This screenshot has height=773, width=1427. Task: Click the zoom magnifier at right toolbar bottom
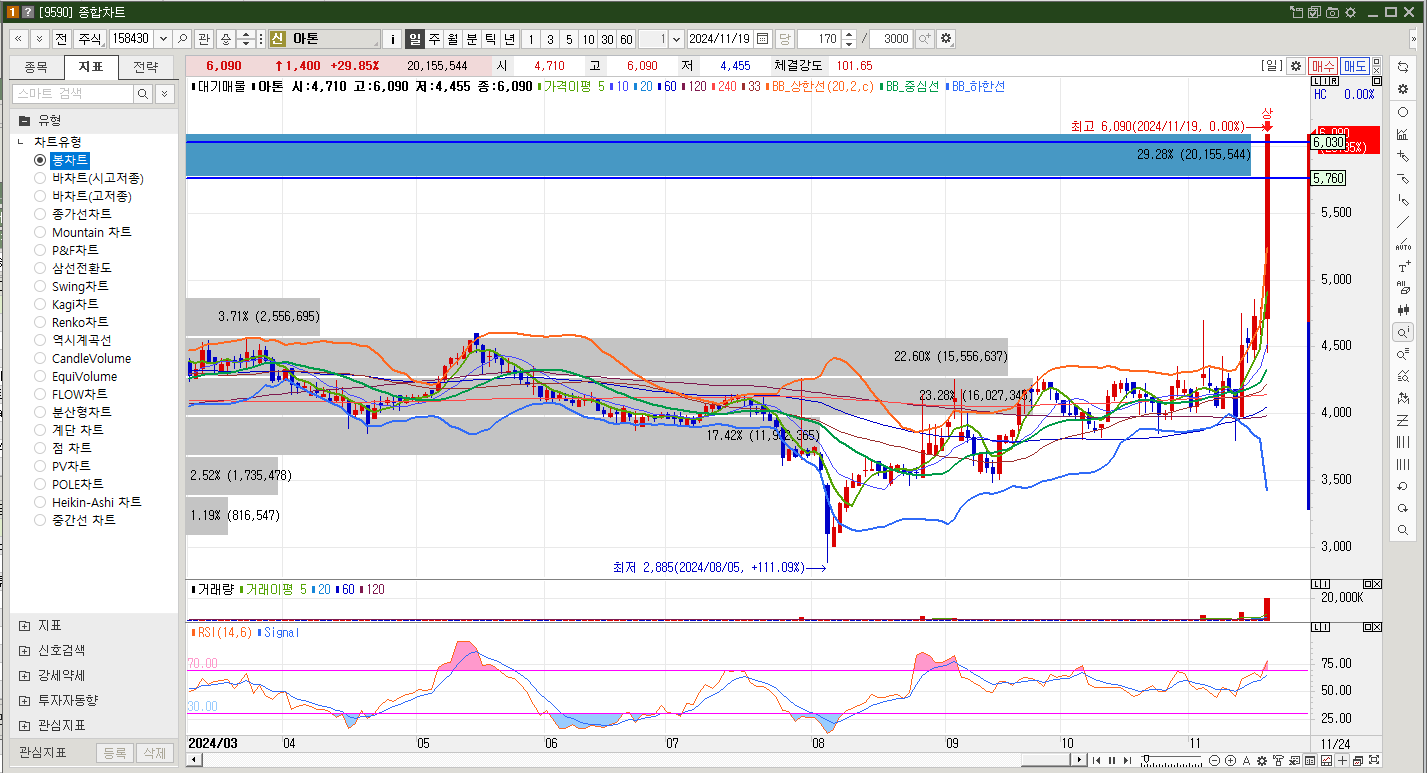[1403, 530]
